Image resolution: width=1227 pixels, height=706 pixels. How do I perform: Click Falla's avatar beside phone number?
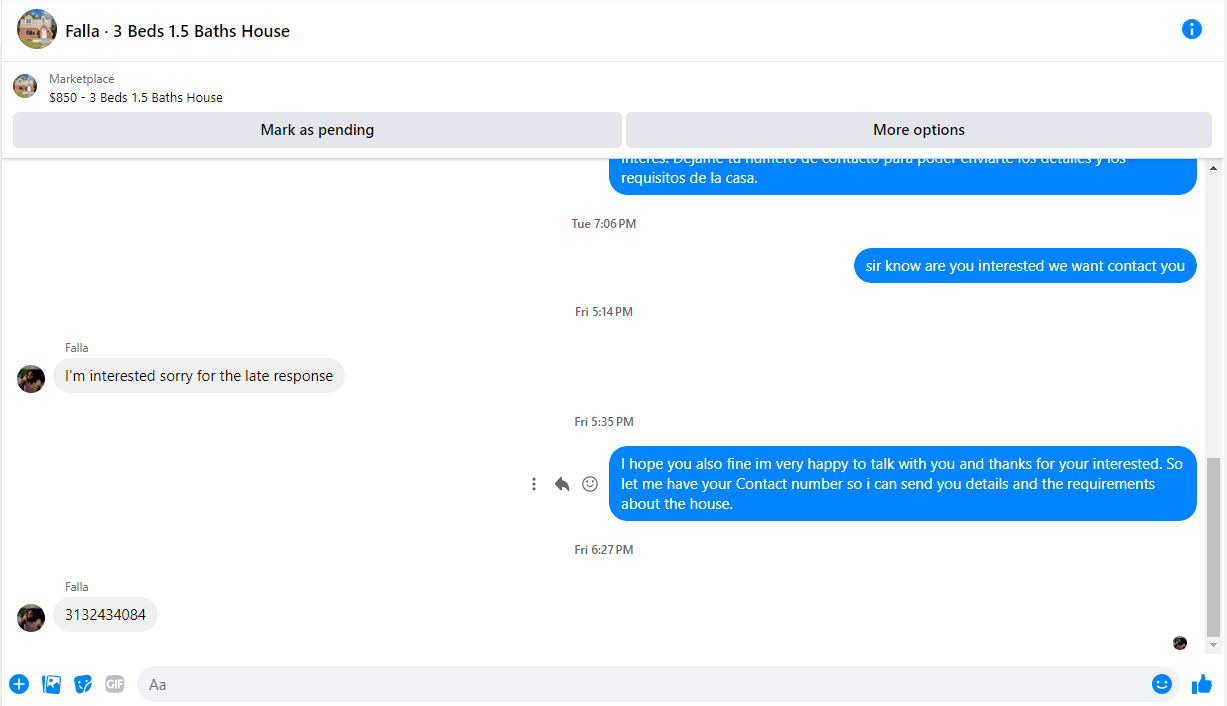pyautogui.click(x=31, y=617)
